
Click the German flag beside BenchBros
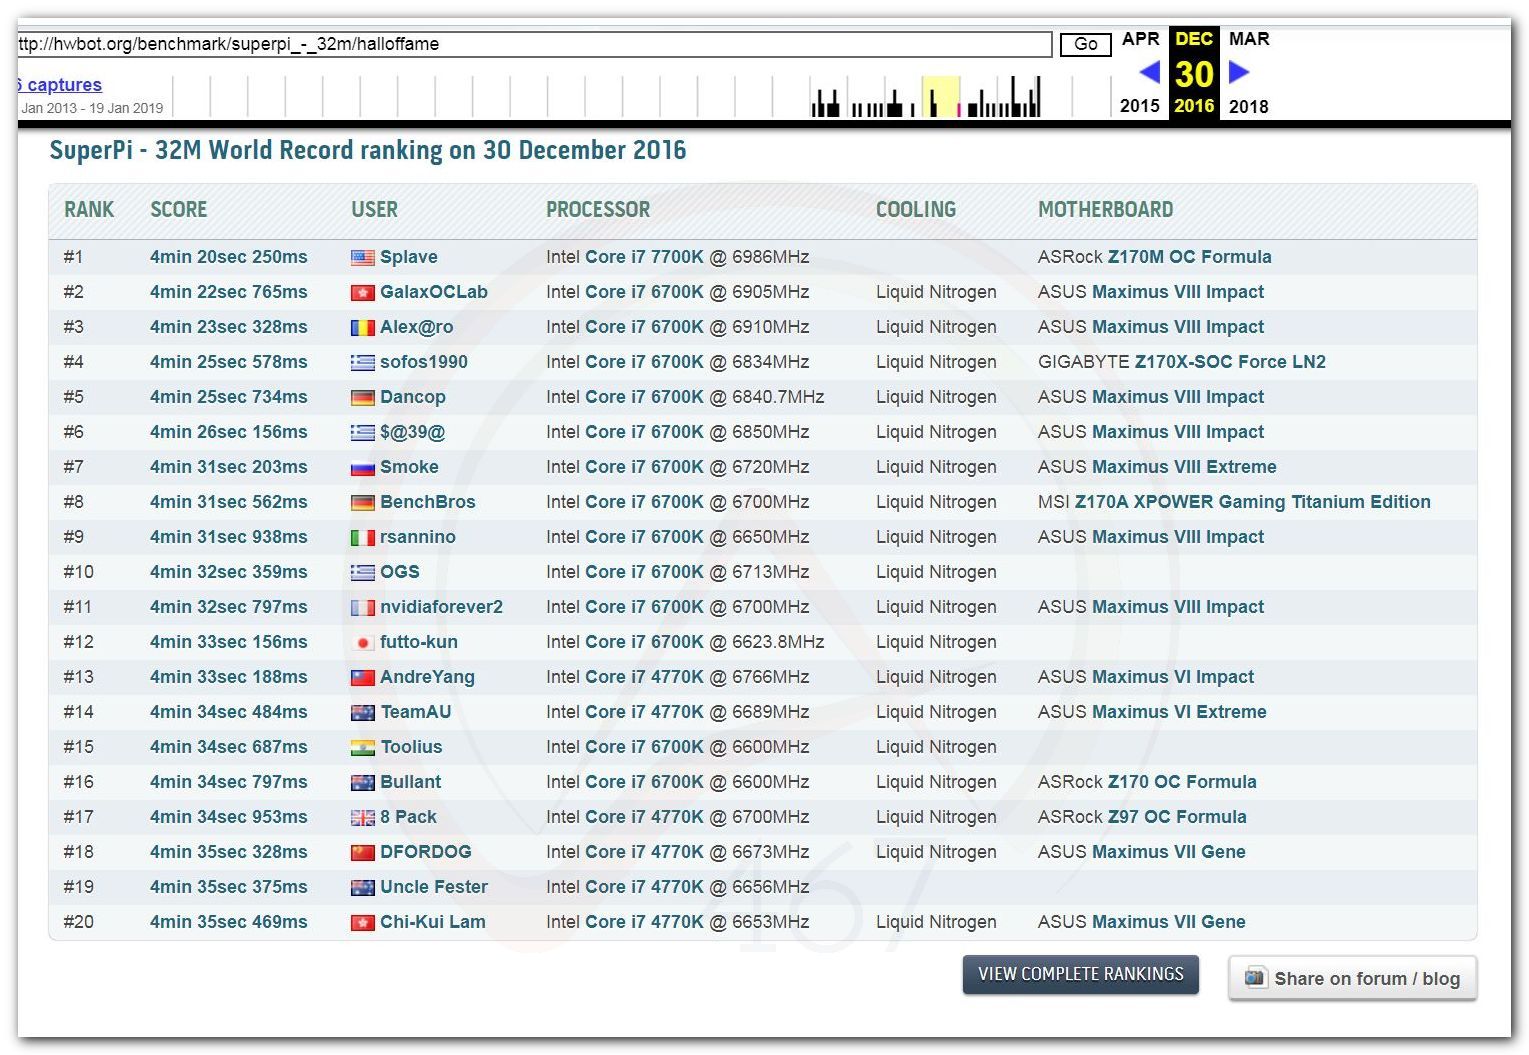(363, 503)
